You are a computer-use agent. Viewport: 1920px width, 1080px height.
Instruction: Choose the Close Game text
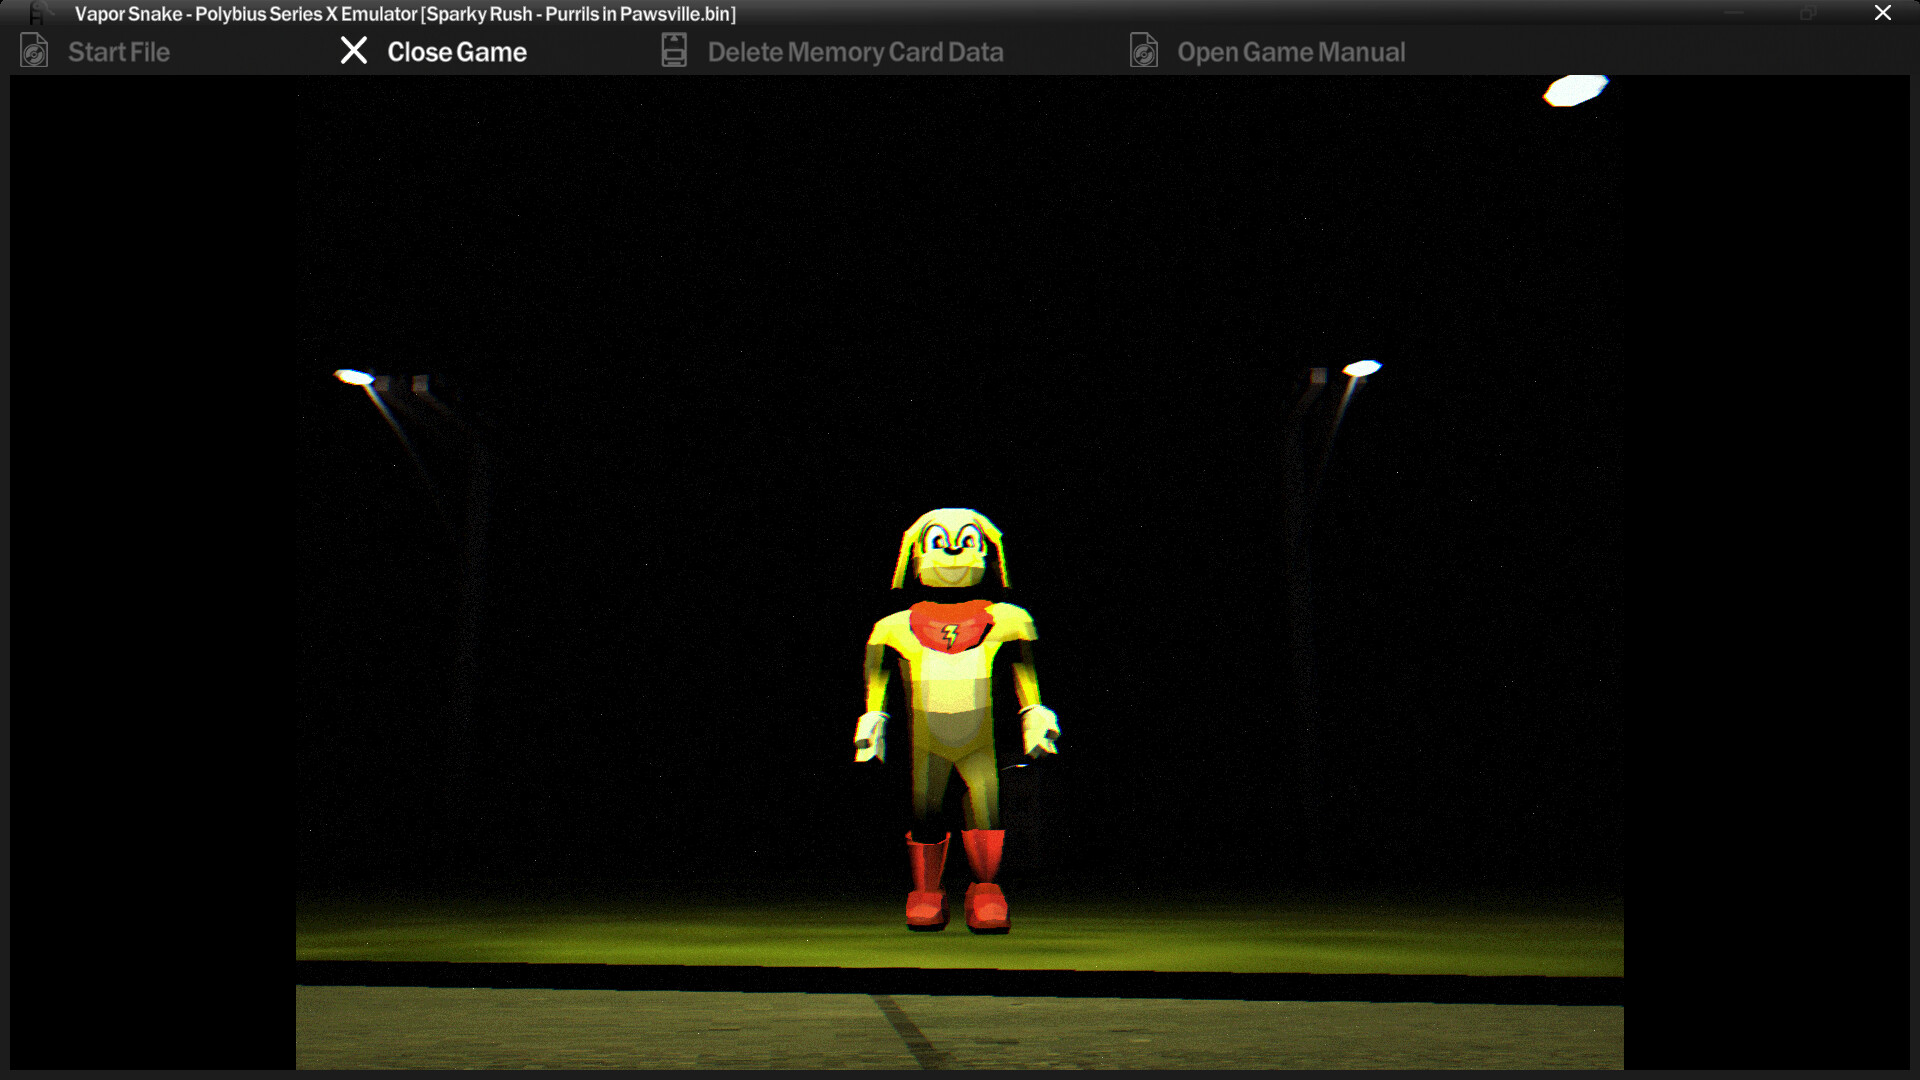click(x=456, y=52)
